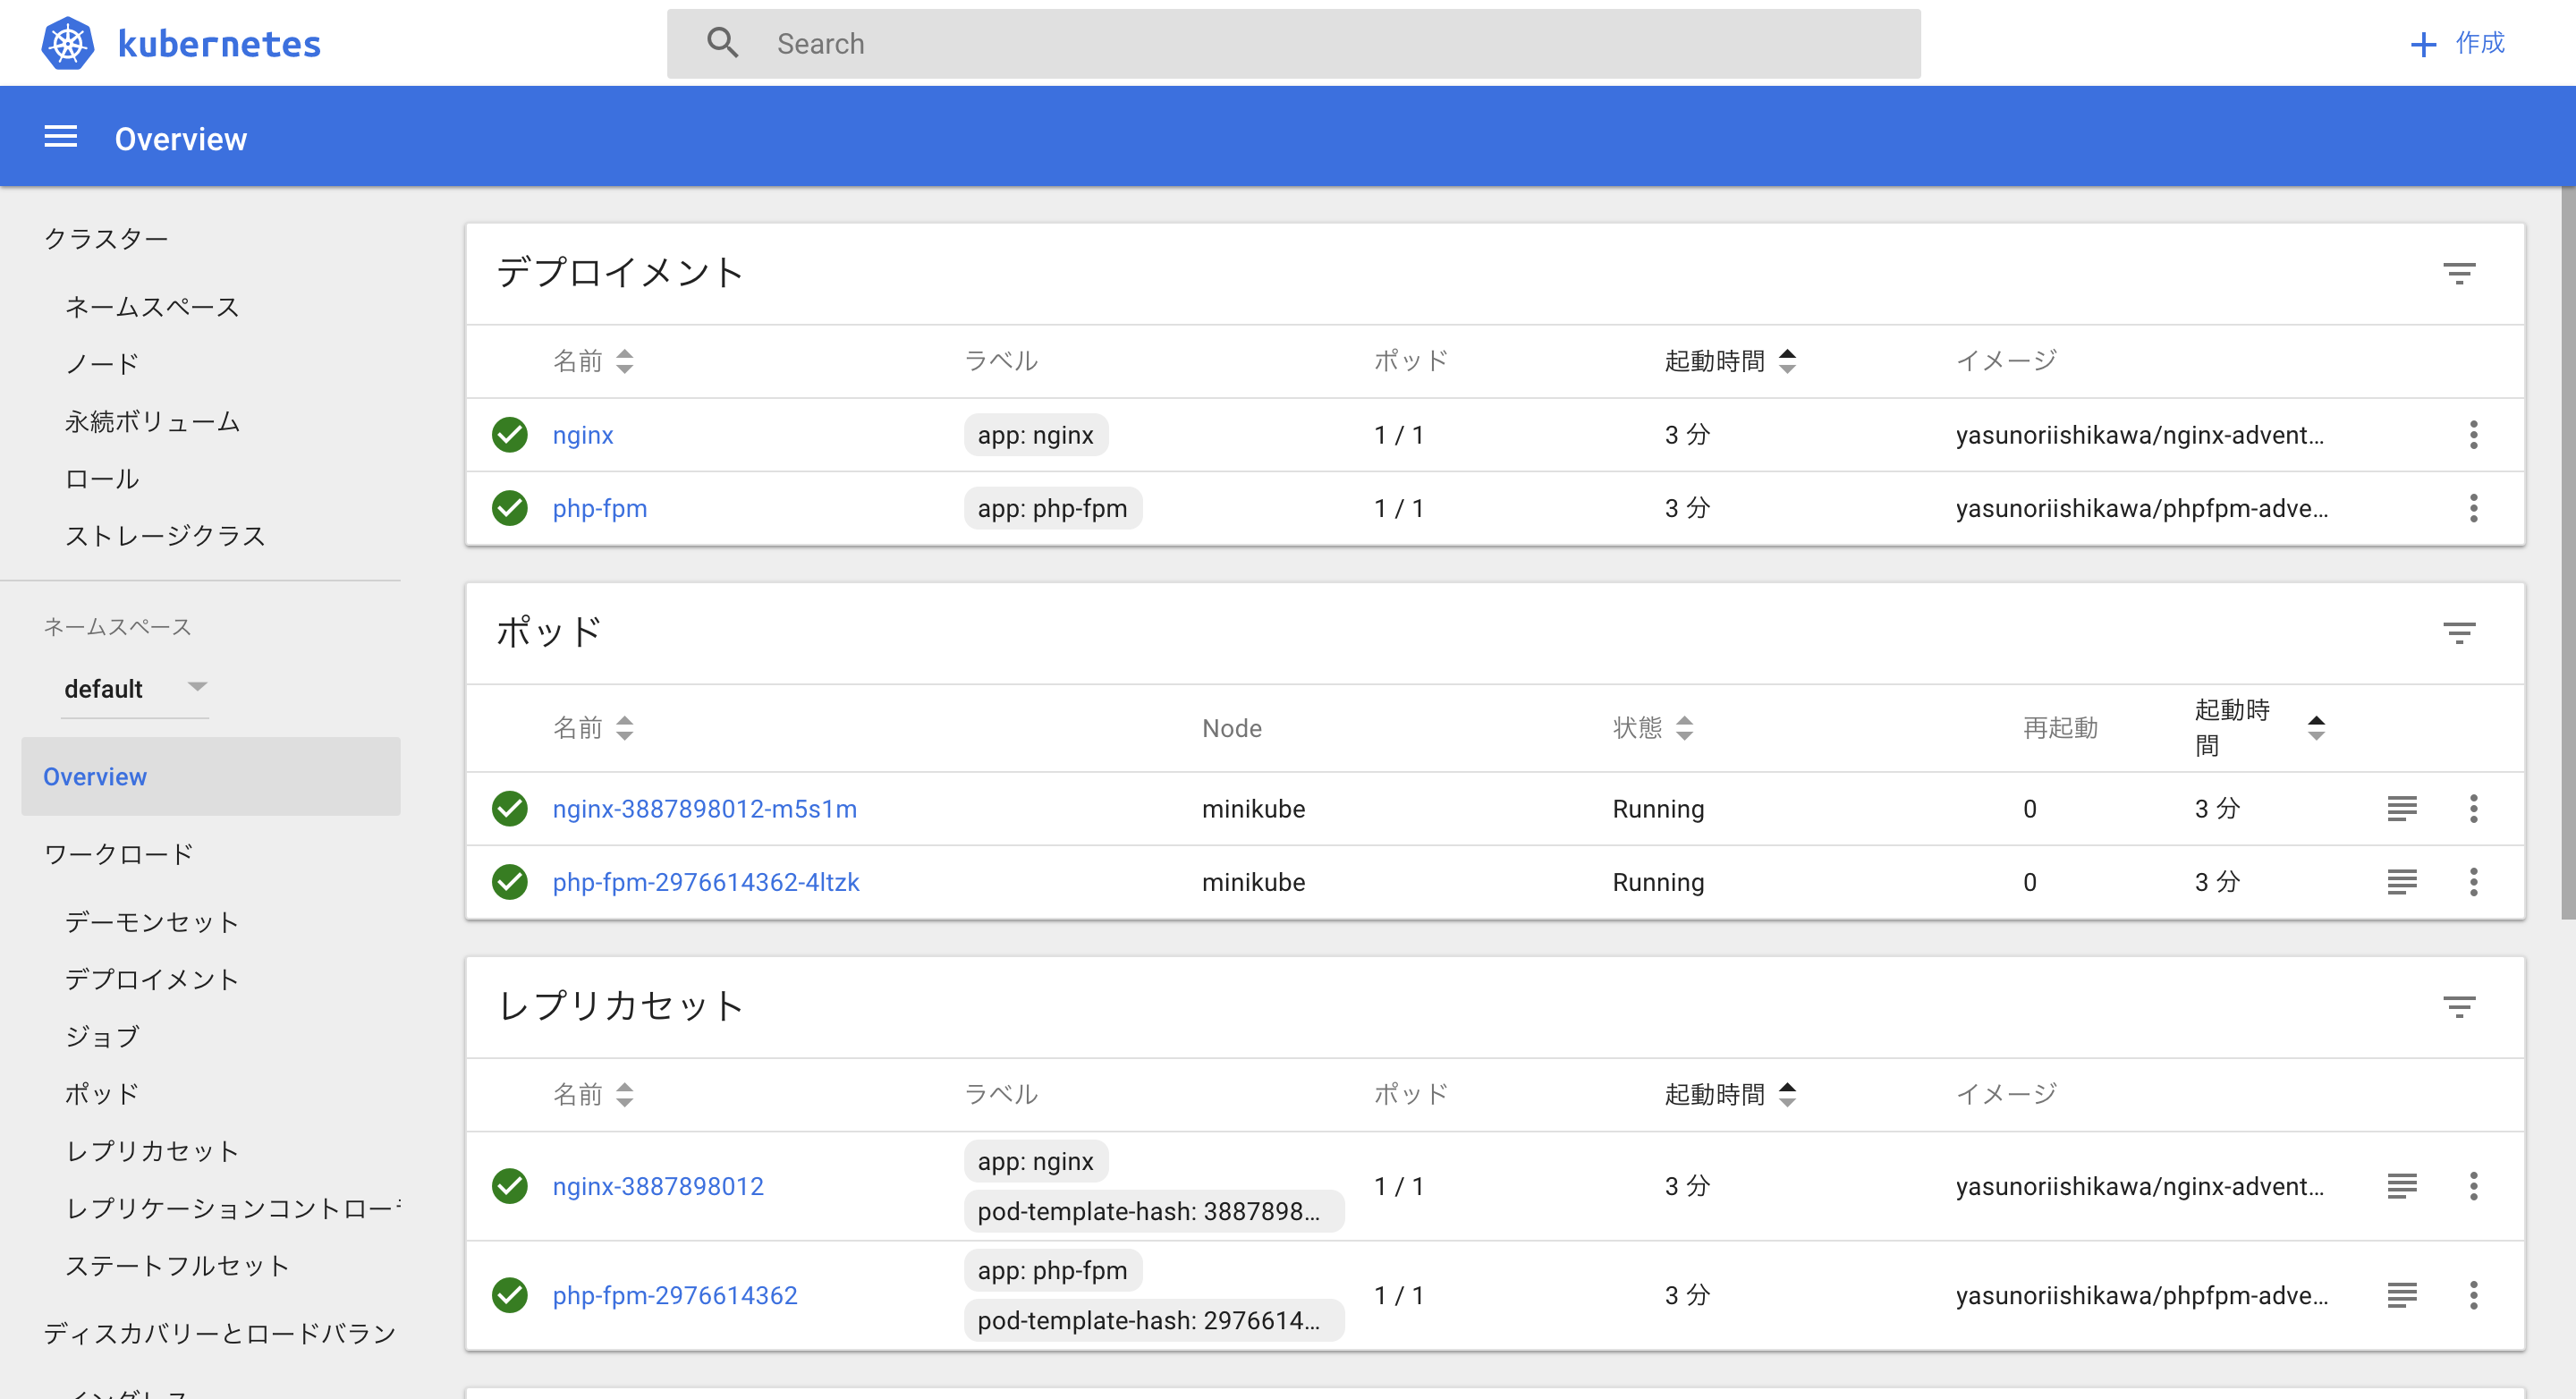This screenshot has width=2576, height=1399.
Task: Open ネームスペース in cluster menu
Action: pos(152,306)
